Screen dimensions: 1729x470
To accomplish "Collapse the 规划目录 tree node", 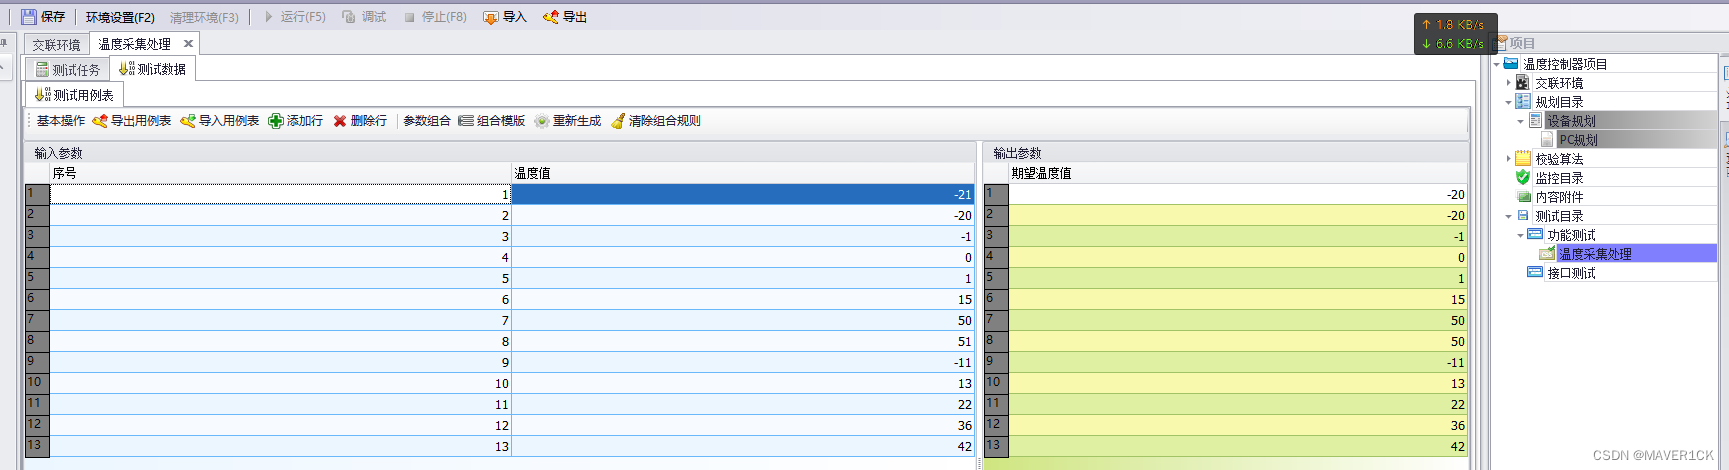I will click(x=1508, y=102).
